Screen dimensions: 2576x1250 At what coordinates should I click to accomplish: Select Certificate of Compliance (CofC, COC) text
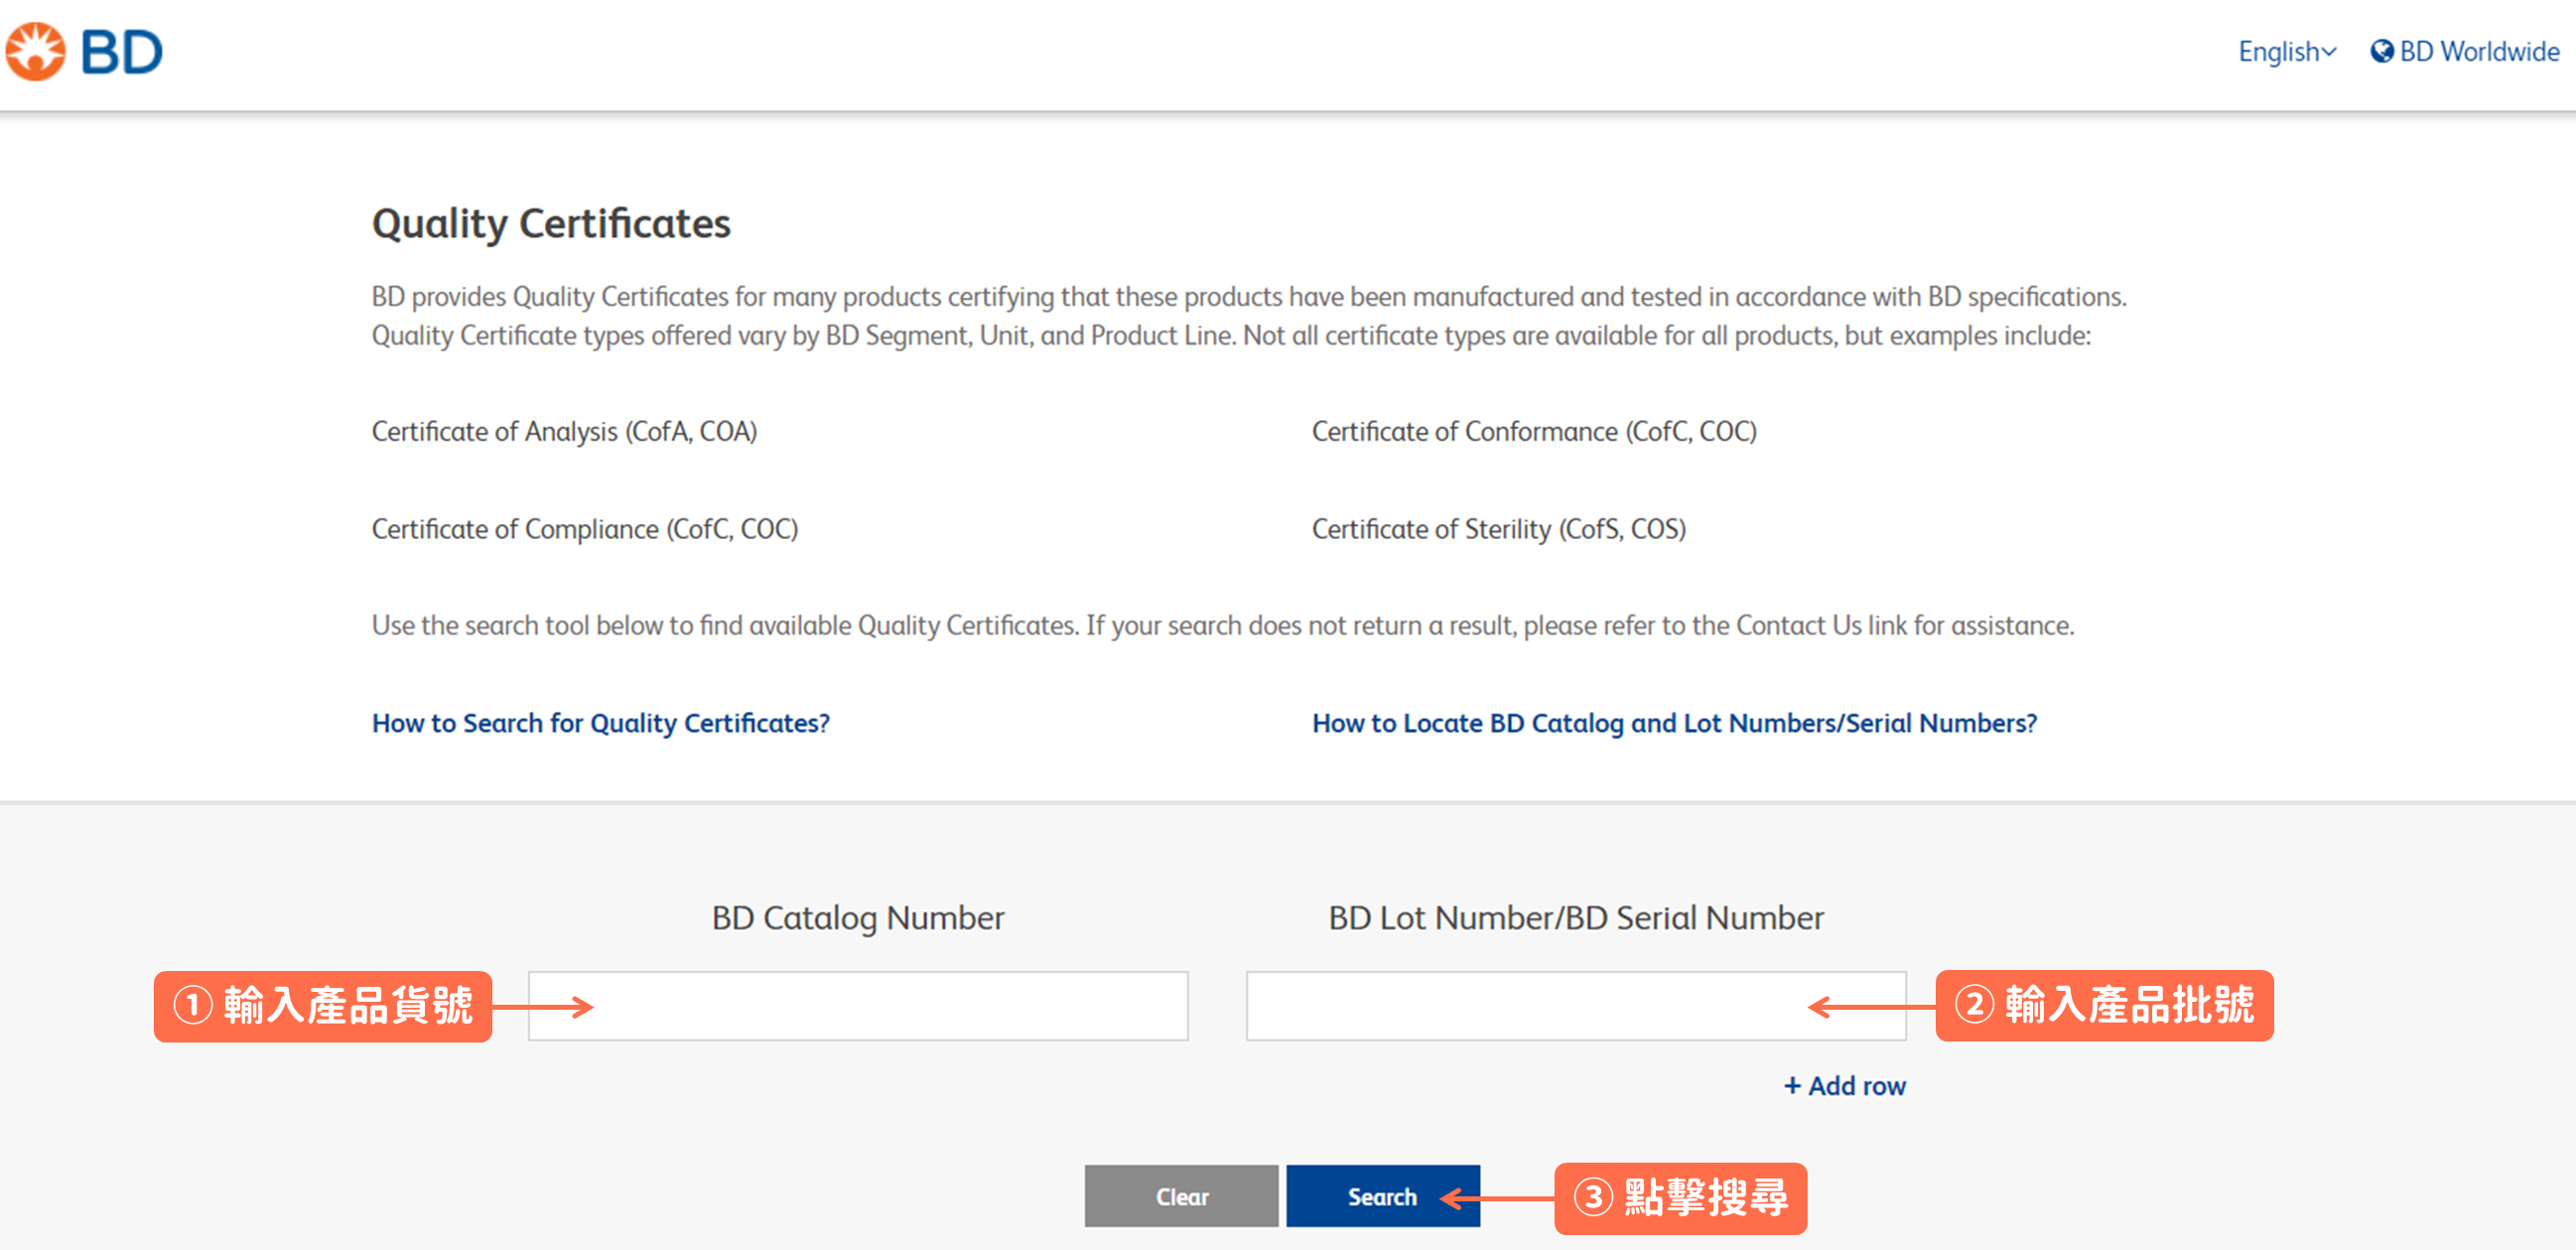584,529
